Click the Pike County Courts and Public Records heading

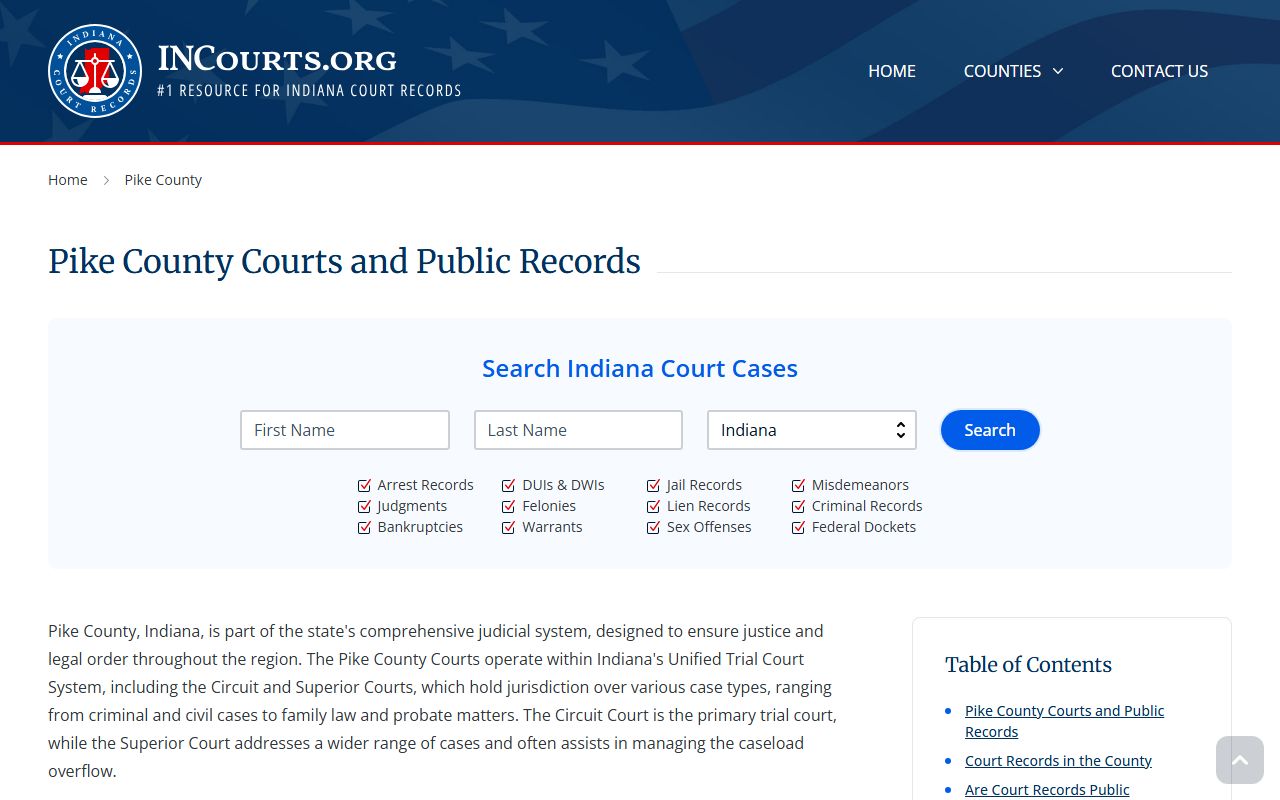pyautogui.click(x=344, y=262)
